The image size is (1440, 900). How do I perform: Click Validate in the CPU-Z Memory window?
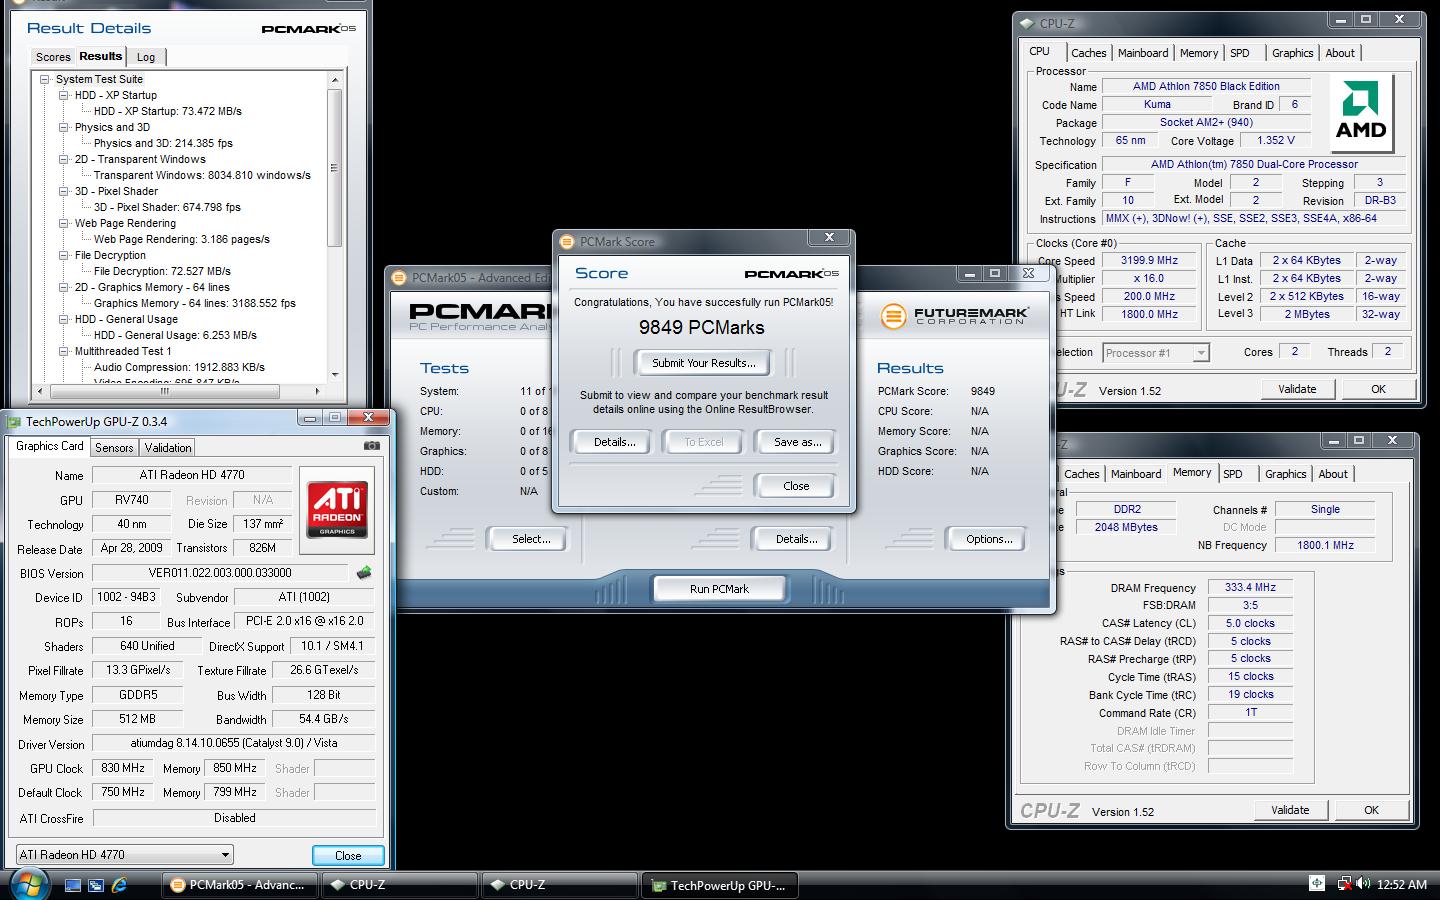(x=1290, y=810)
